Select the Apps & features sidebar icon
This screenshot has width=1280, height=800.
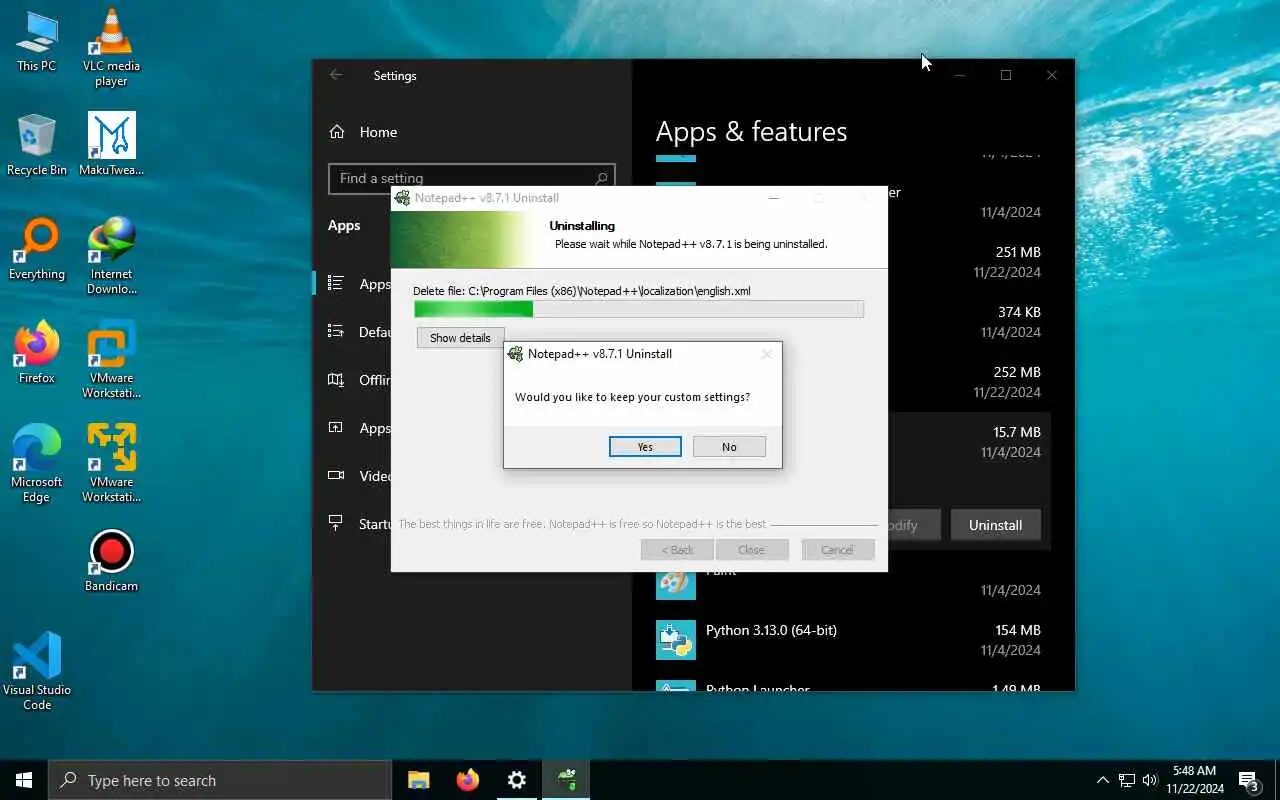point(336,284)
